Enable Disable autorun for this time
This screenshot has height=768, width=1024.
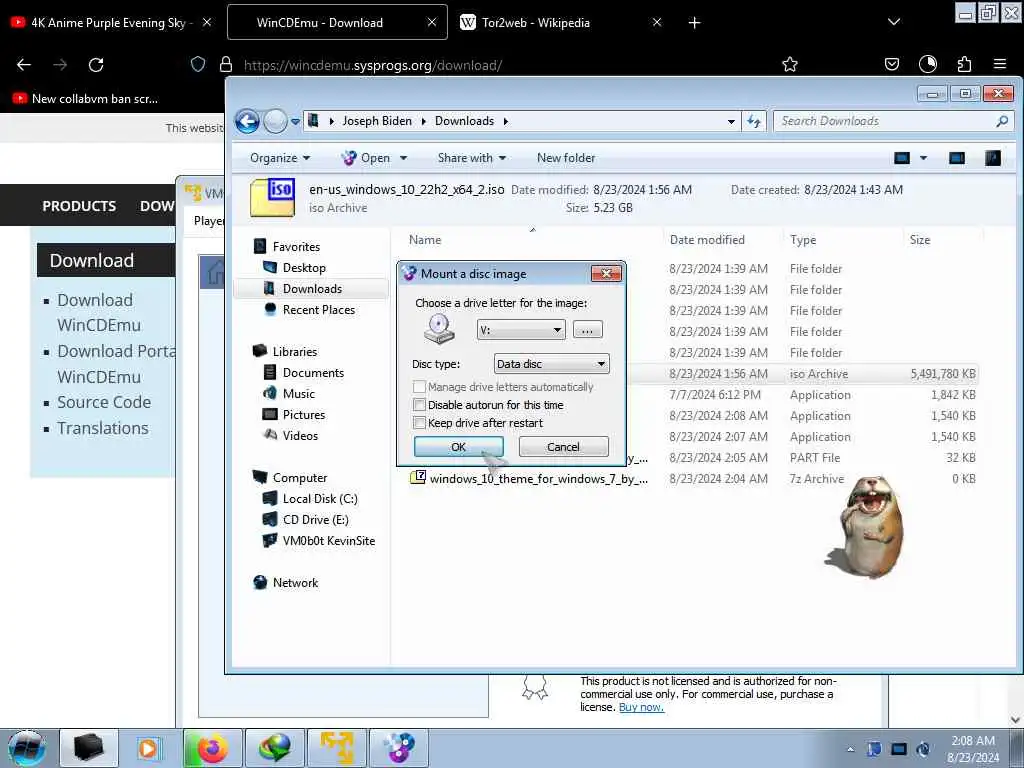[419, 405]
